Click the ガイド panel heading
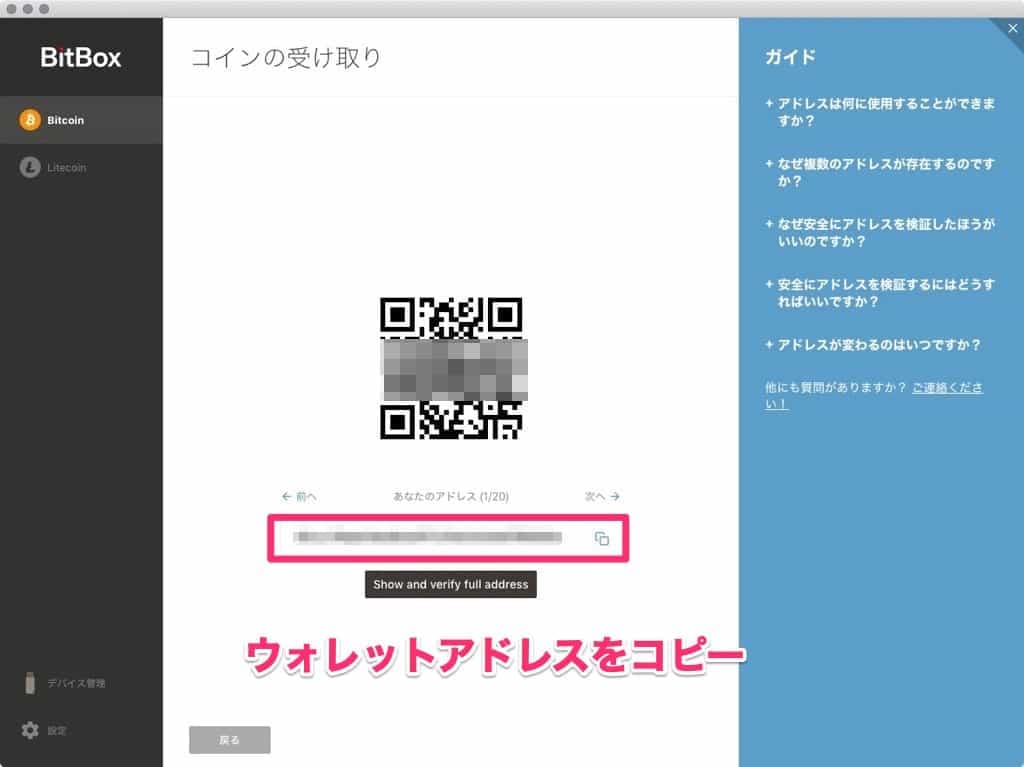The image size is (1024, 767). pos(790,57)
